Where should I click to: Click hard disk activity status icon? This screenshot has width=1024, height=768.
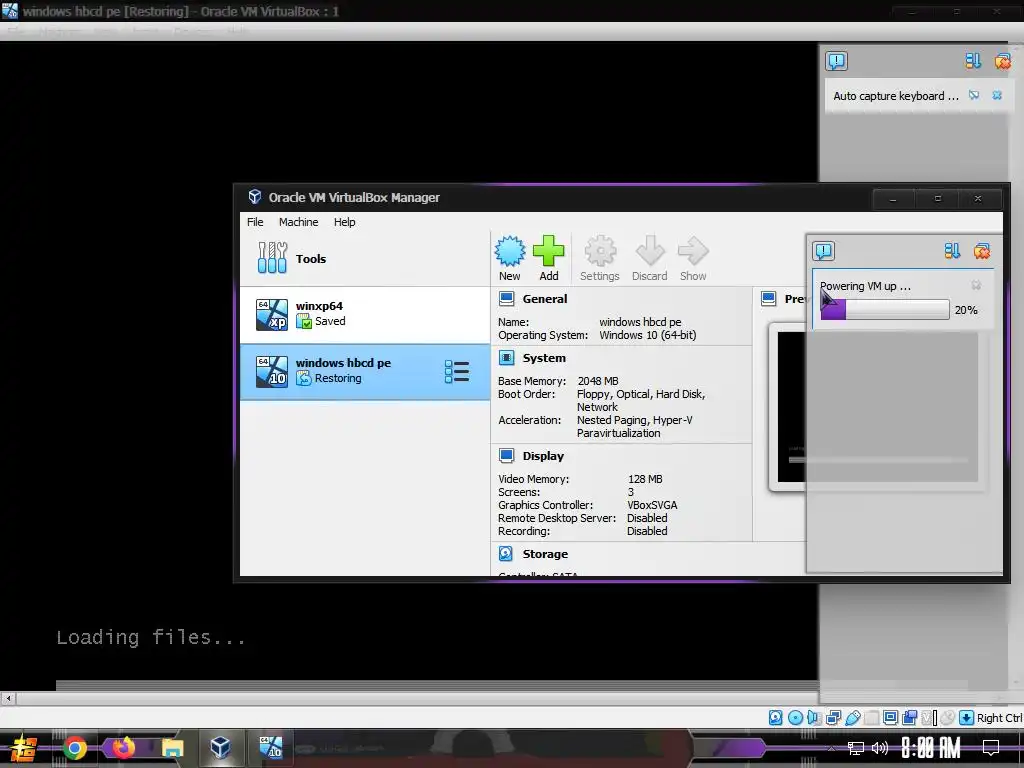pyautogui.click(x=775, y=718)
